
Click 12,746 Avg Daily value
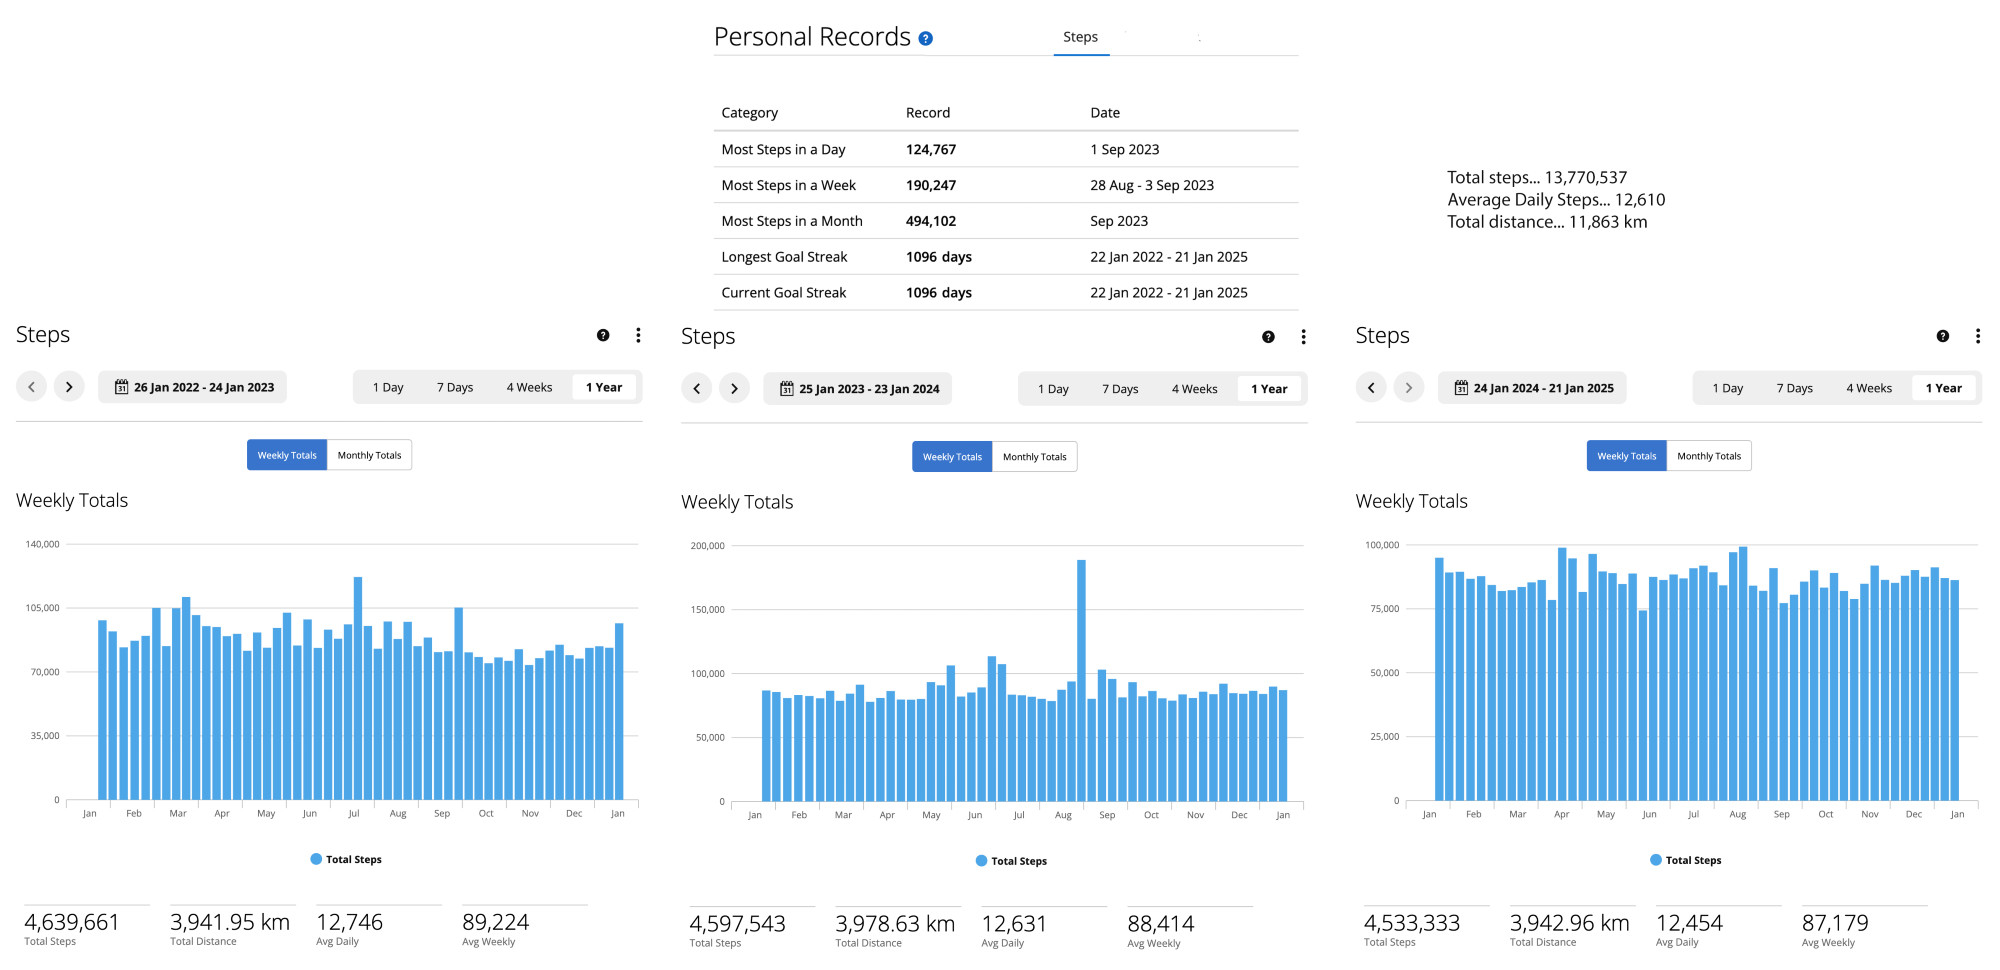350,922
